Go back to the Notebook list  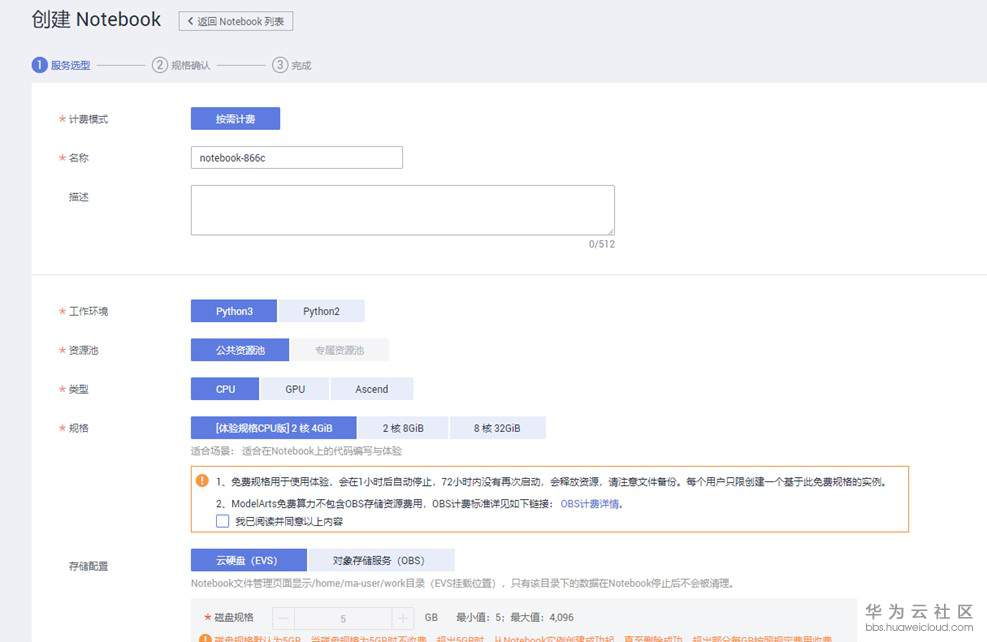235,21
